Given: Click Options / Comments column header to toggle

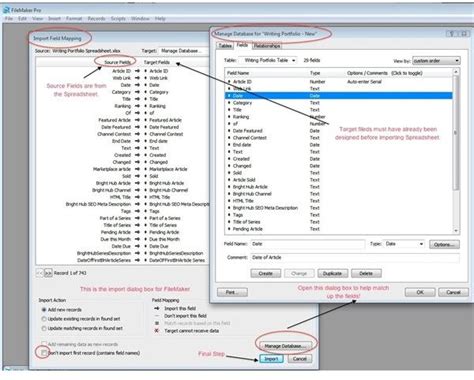Looking at the screenshot, I should [385, 73].
